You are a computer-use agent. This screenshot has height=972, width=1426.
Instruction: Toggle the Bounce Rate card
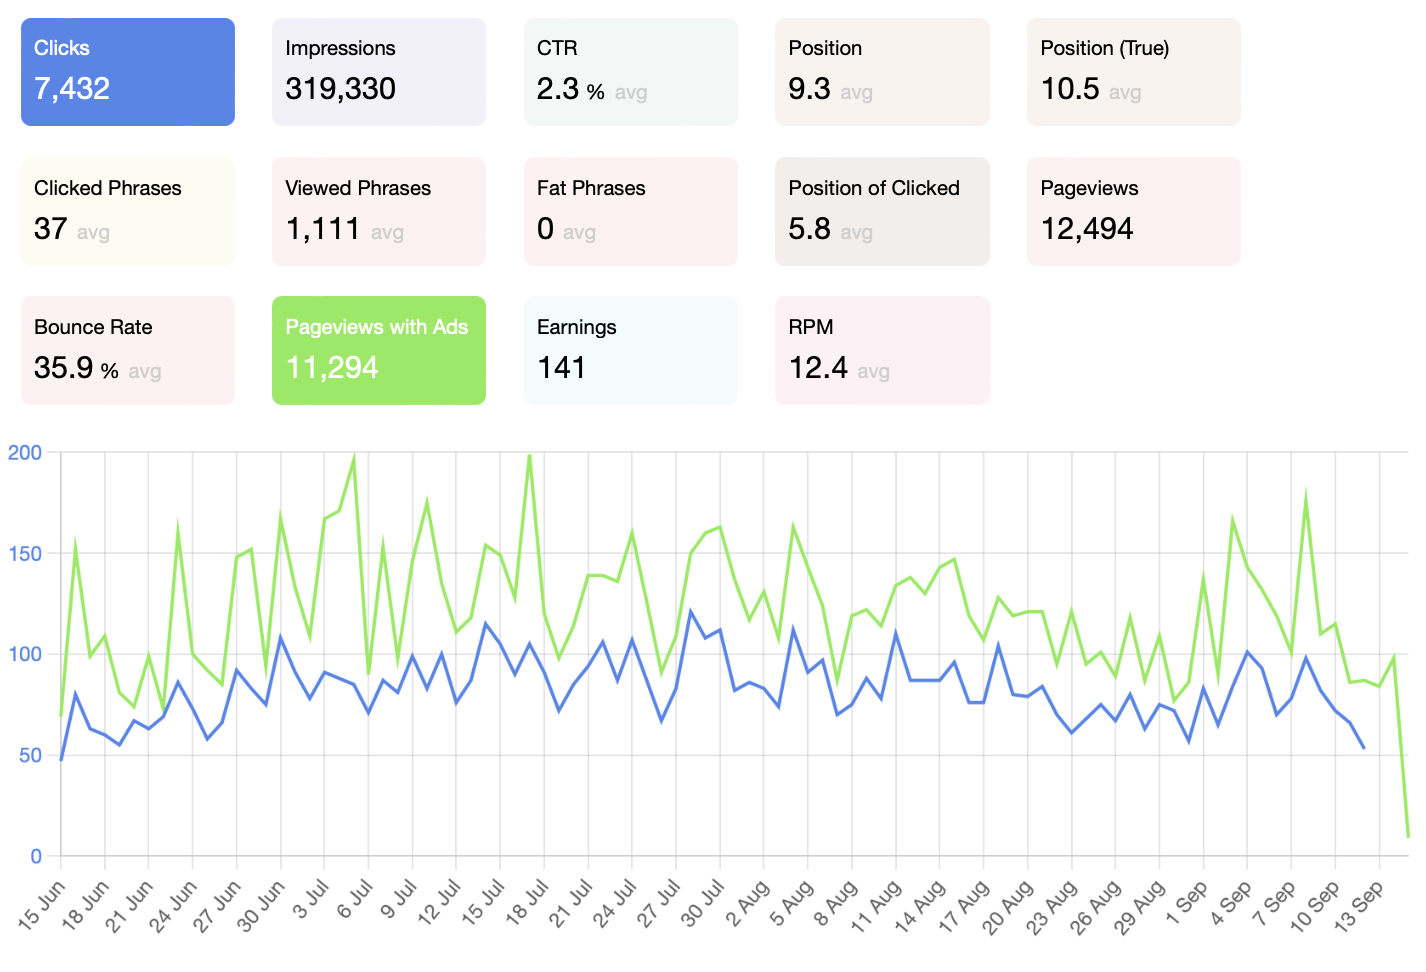[128, 350]
